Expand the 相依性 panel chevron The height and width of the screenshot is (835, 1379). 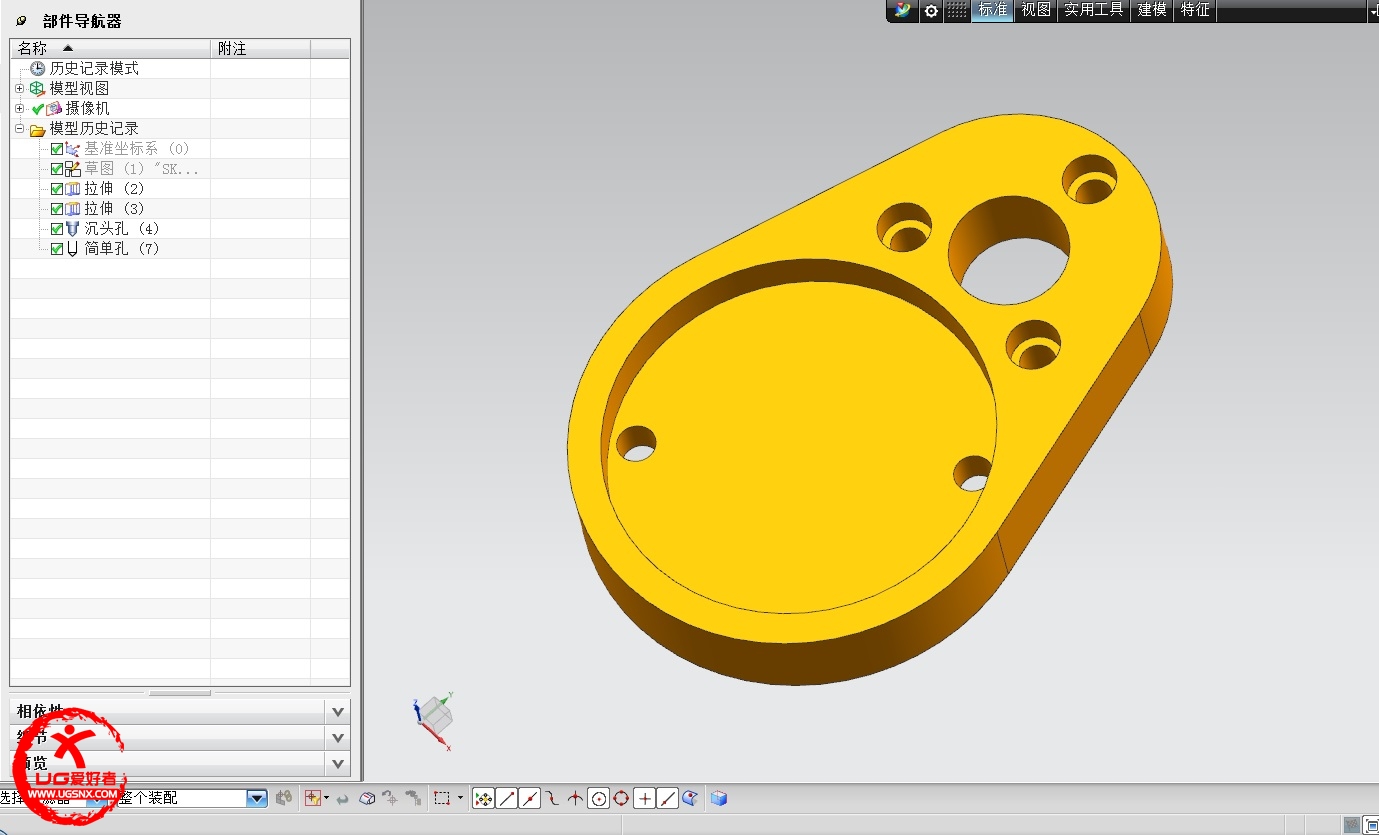pyautogui.click(x=338, y=712)
